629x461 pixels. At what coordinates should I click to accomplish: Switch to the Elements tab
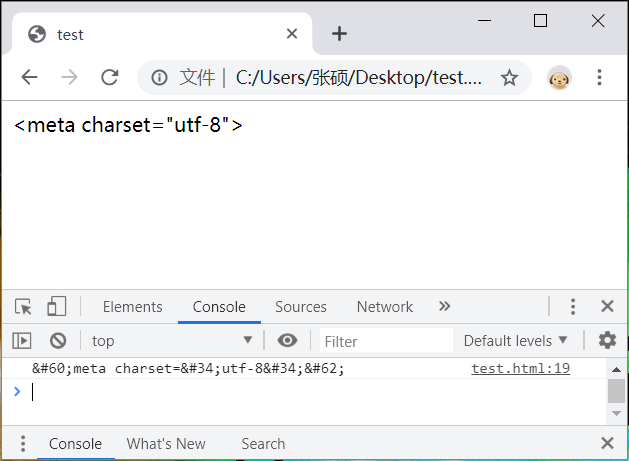132,307
